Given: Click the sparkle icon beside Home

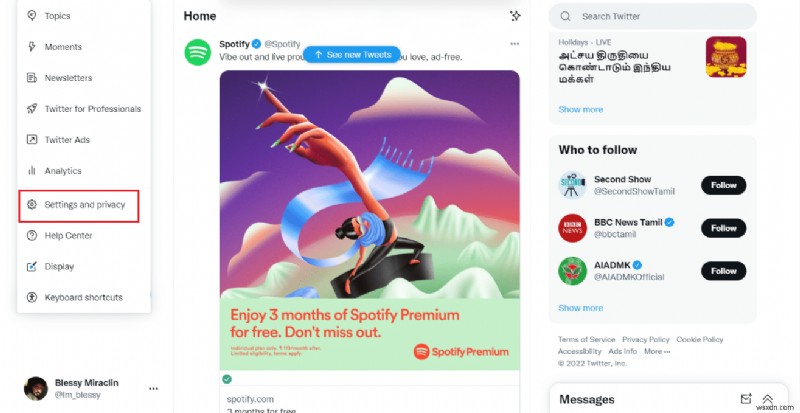Looking at the screenshot, I should [x=515, y=16].
